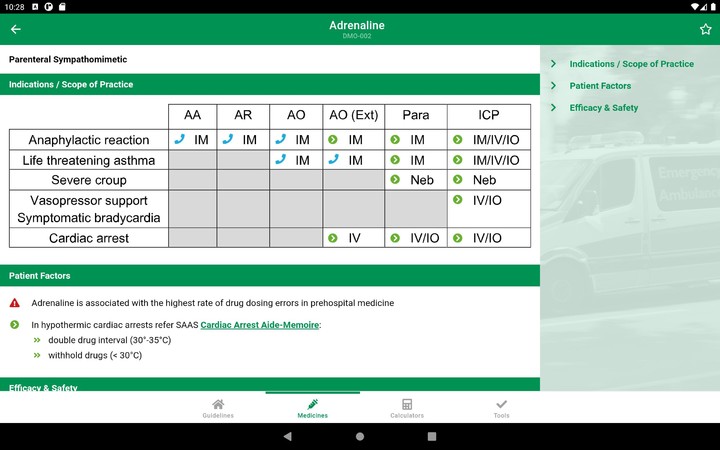The image size is (720, 450).
Task: Click green arrow in Anaphylactic reaction Para cell
Action: pos(395,140)
